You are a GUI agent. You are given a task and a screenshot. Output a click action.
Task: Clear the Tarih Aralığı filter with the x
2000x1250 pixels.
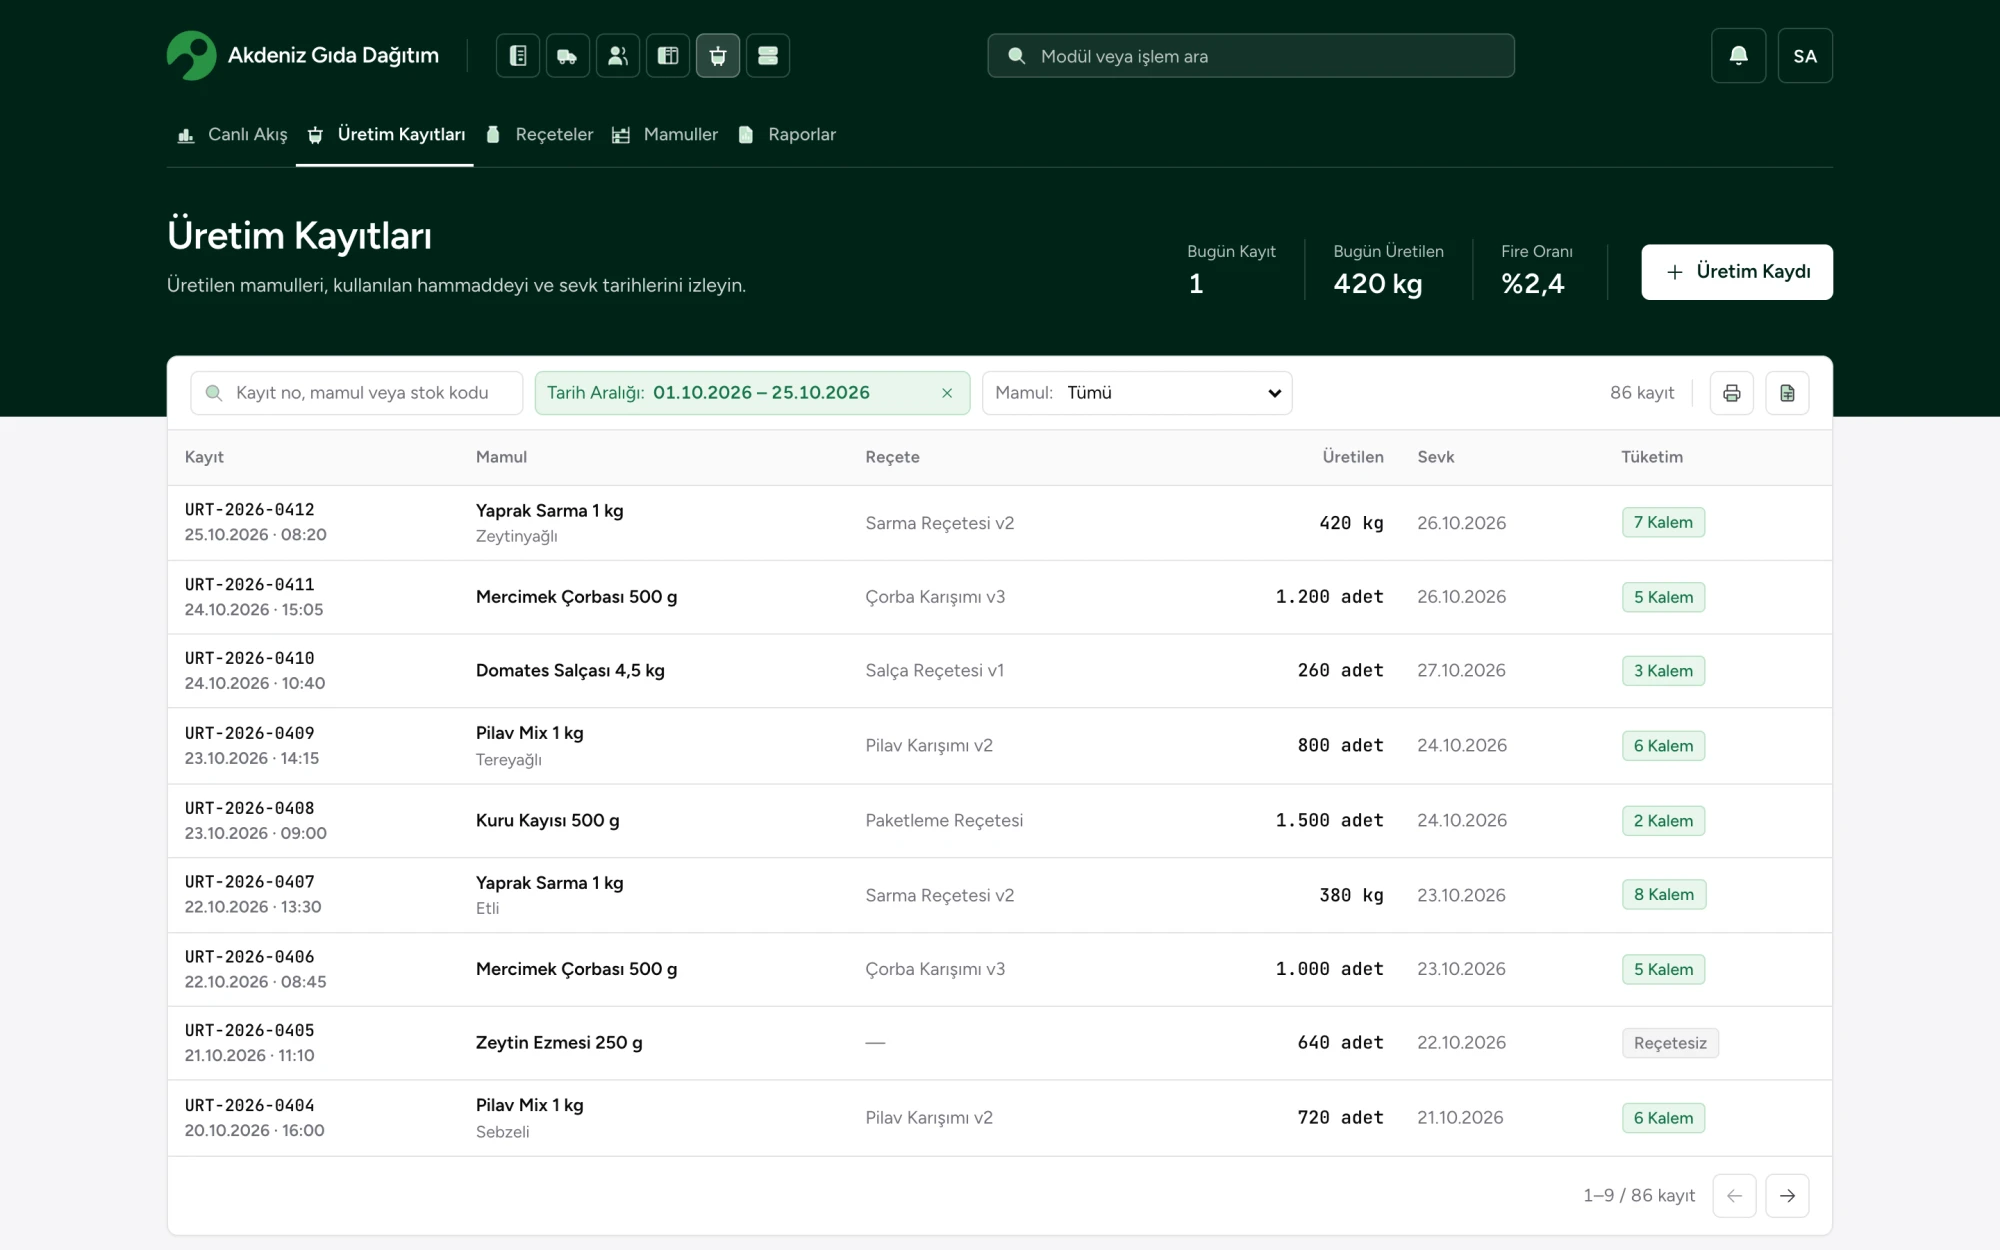(x=947, y=393)
